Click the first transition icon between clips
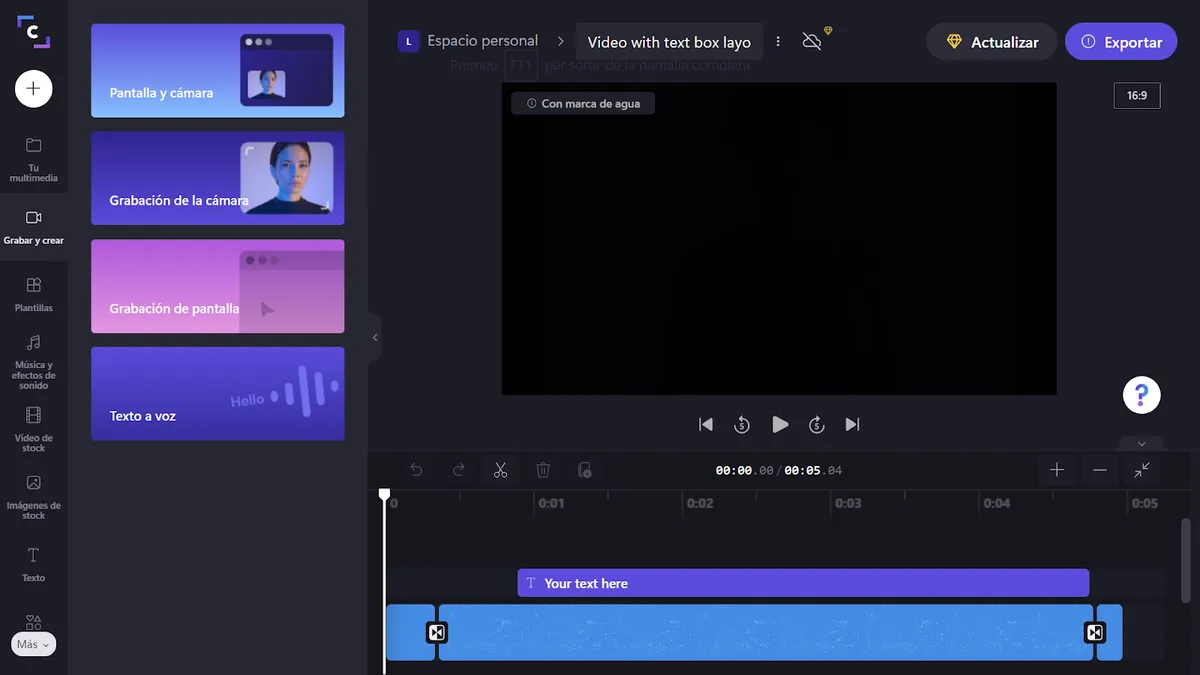1200x675 pixels. (437, 632)
